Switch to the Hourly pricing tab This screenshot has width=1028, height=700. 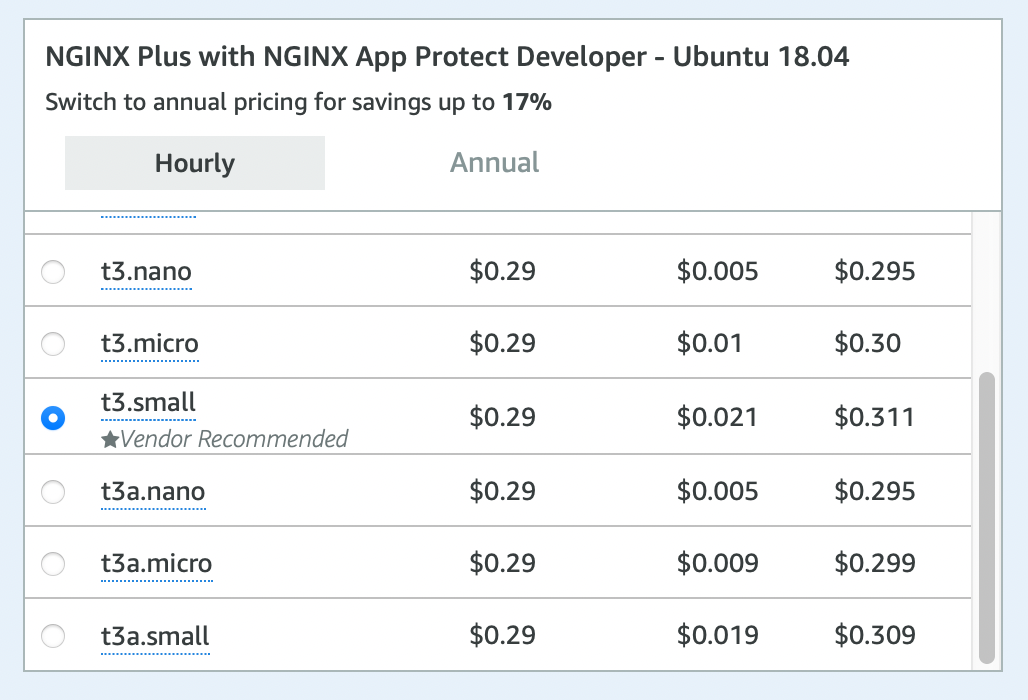[195, 163]
